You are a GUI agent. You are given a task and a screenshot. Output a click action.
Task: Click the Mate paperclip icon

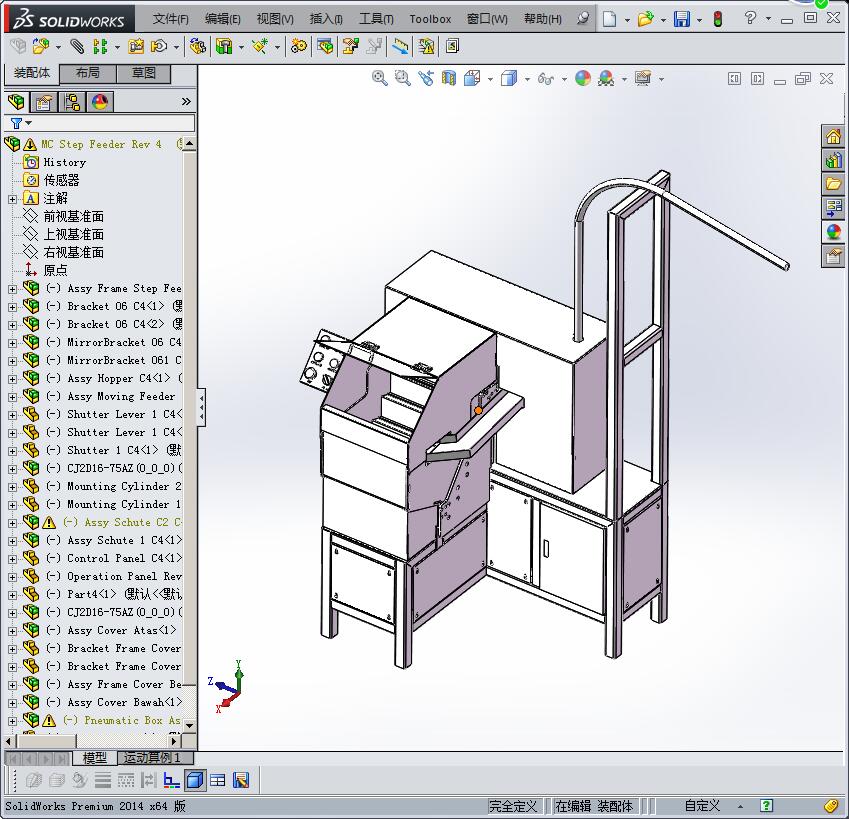[x=77, y=47]
